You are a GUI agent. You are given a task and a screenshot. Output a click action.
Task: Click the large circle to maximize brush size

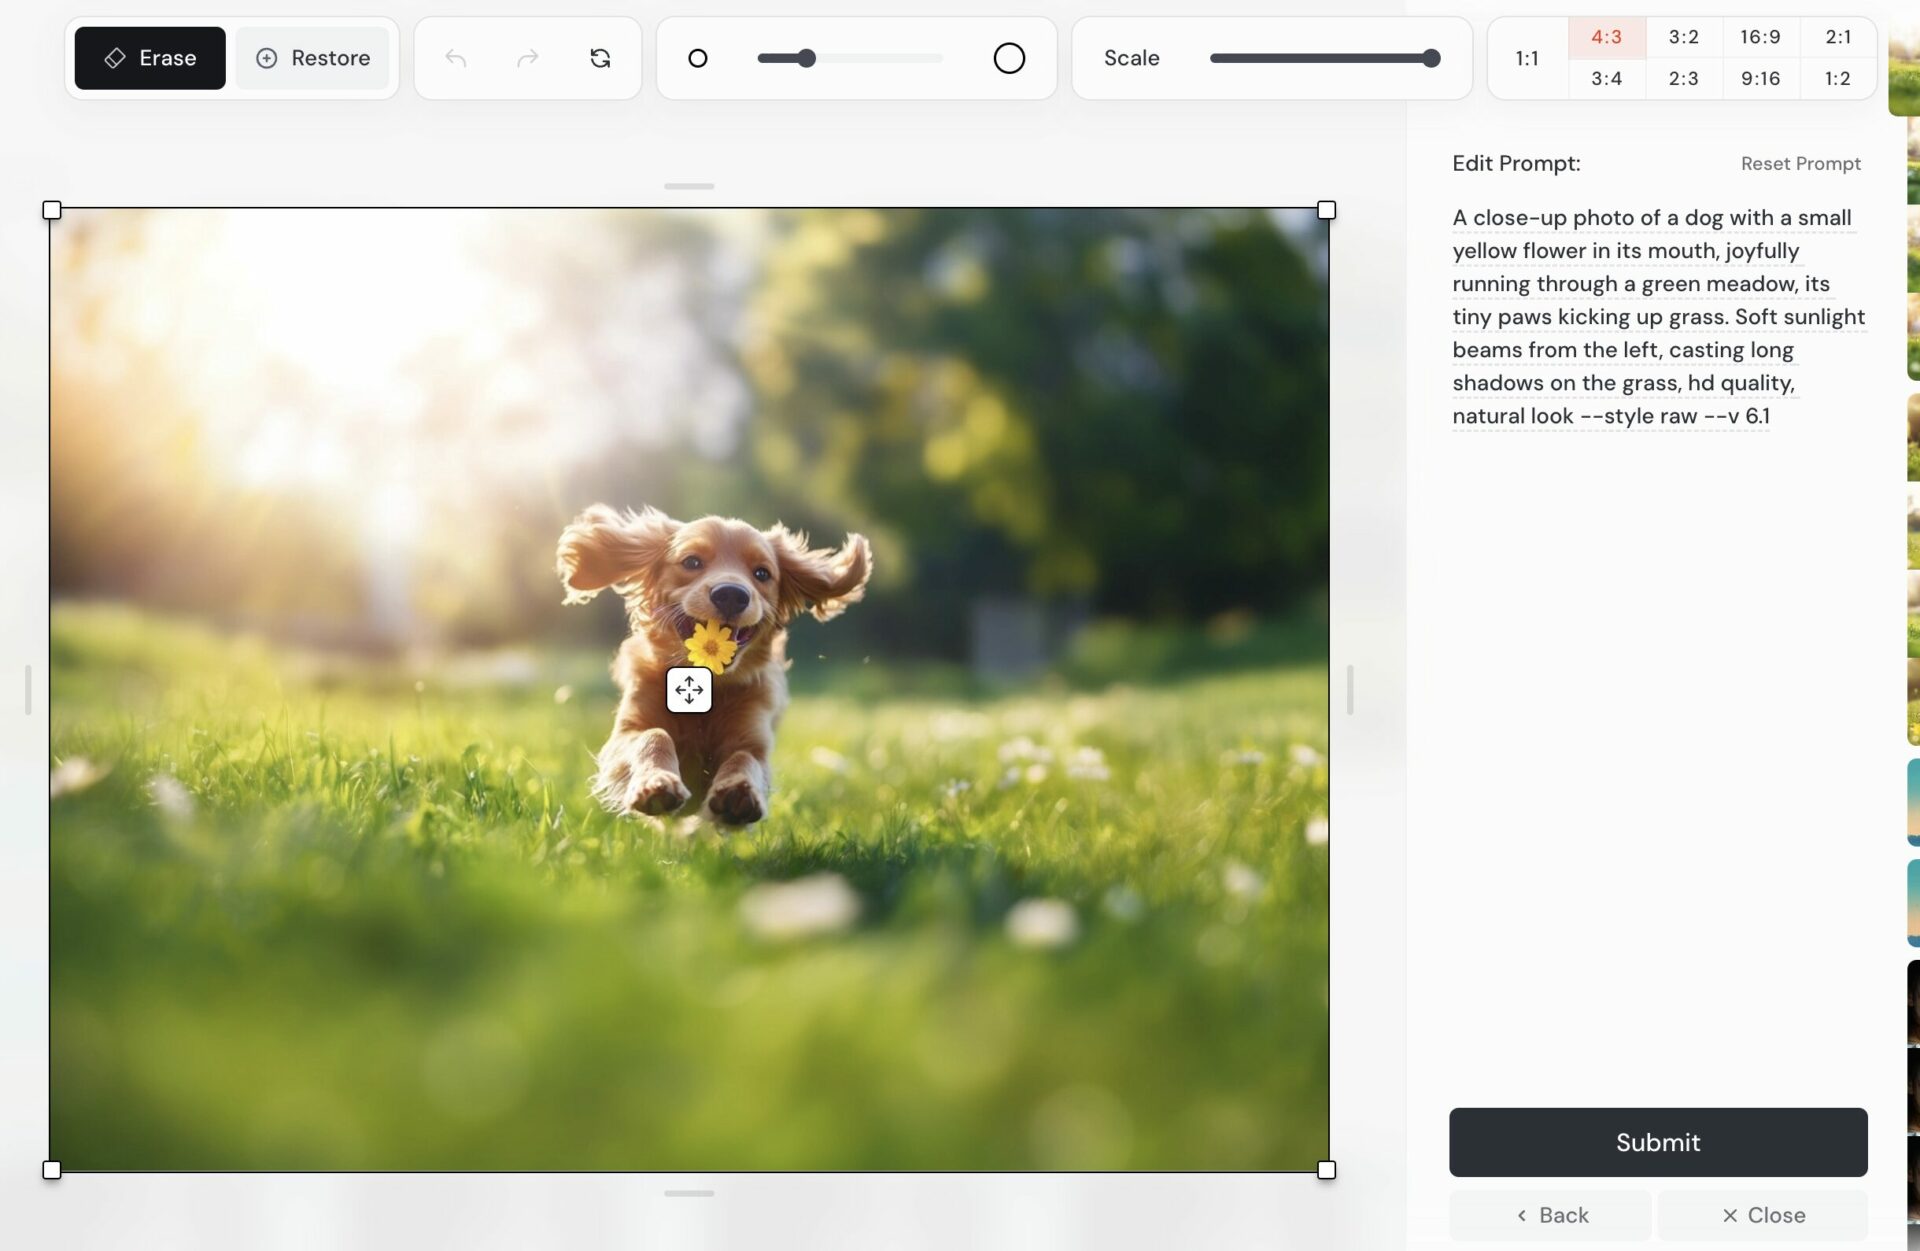[1009, 58]
